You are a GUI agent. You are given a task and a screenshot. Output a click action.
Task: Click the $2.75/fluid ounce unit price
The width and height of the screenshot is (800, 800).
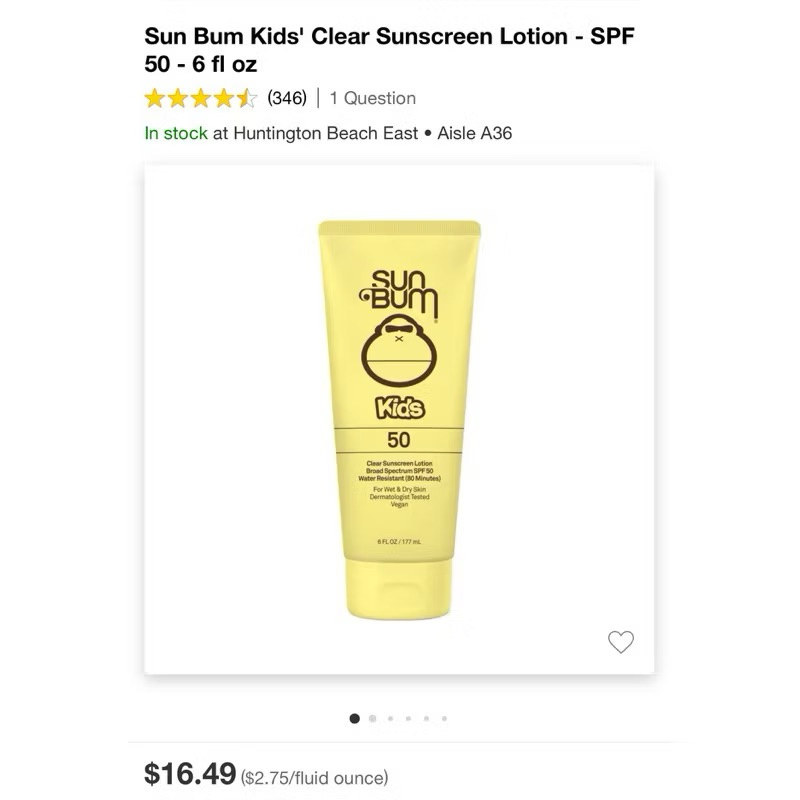click(x=314, y=778)
